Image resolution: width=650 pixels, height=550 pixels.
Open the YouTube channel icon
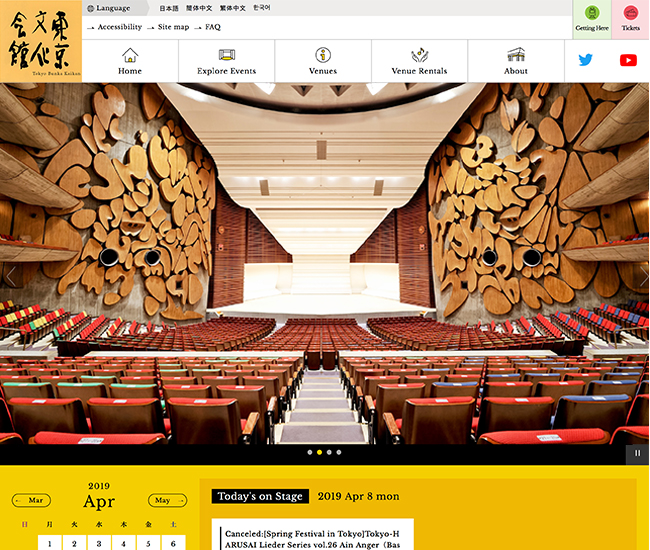(x=628, y=60)
